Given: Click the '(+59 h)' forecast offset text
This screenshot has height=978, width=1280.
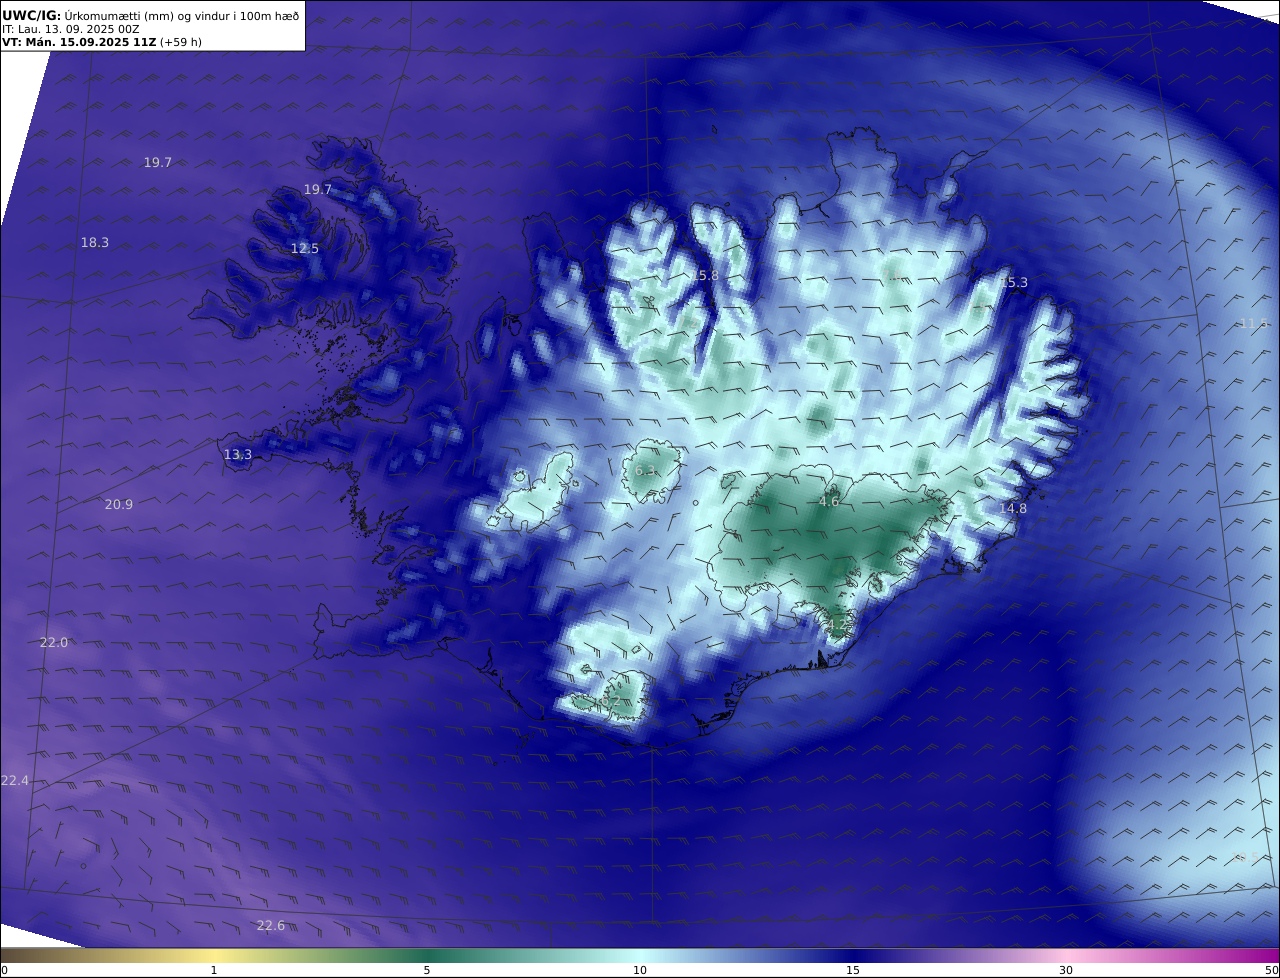Looking at the screenshot, I should (181, 42).
